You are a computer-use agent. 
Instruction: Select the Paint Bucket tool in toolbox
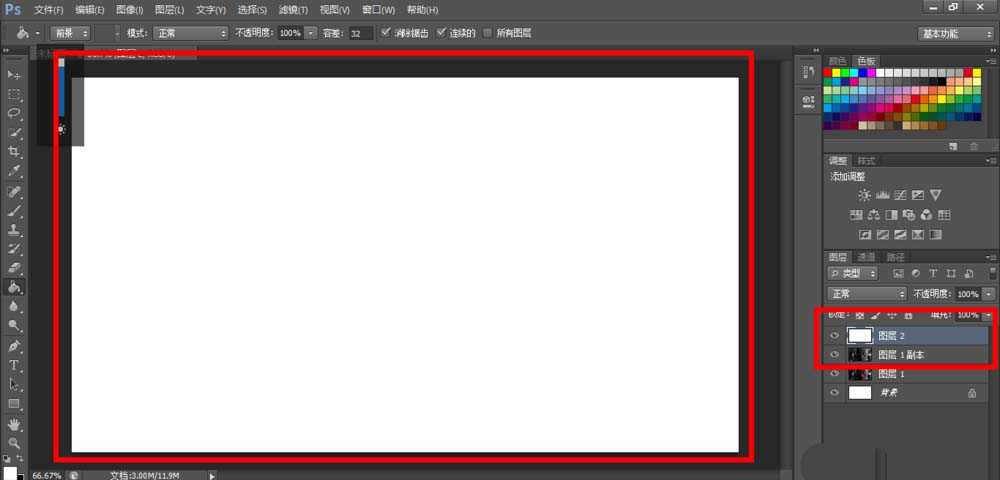[x=14, y=287]
